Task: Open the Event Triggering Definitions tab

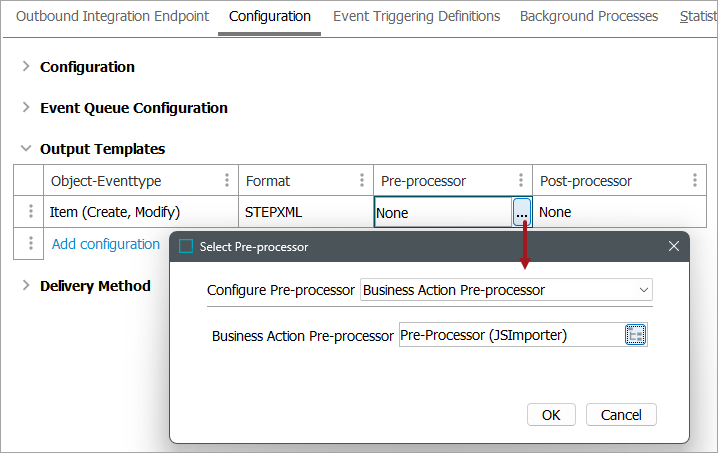Action: tap(416, 16)
